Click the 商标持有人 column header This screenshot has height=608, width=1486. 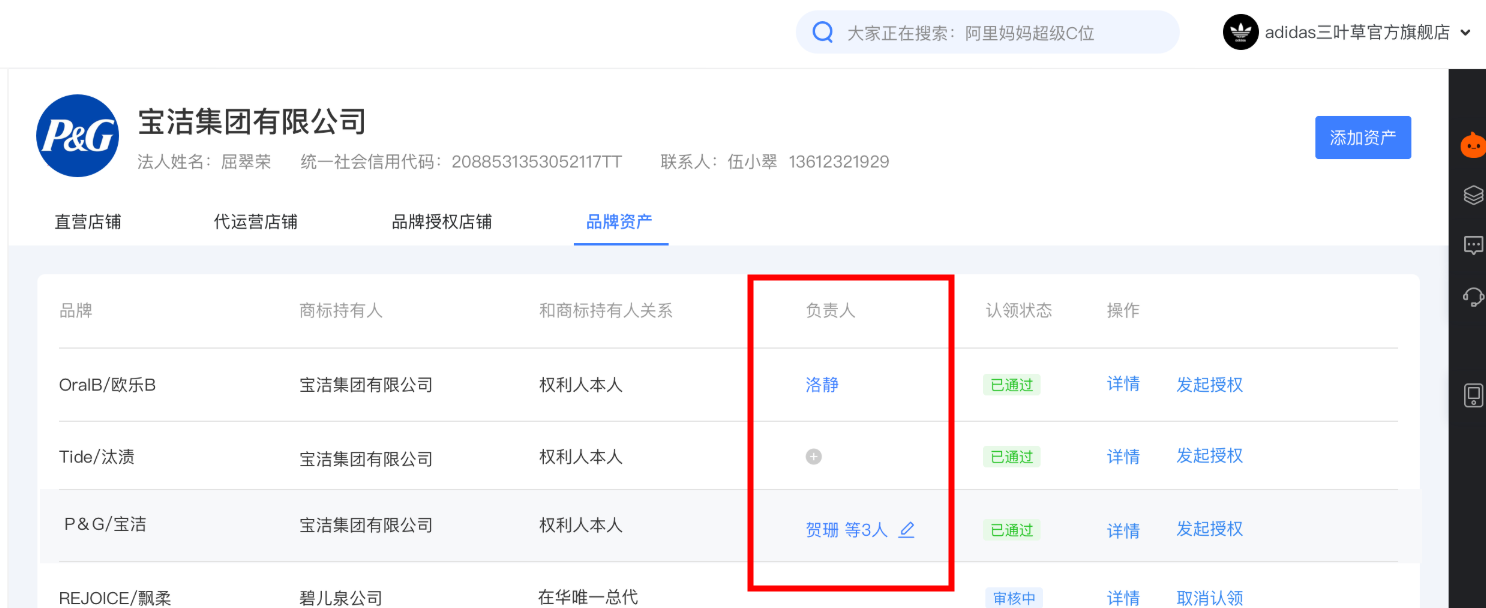341,310
